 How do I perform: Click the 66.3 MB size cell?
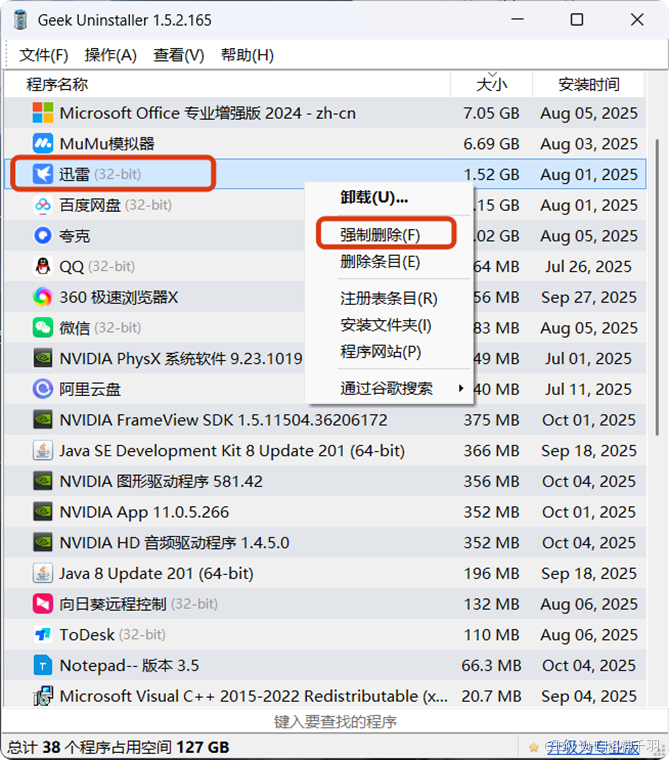(x=491, y=665)
